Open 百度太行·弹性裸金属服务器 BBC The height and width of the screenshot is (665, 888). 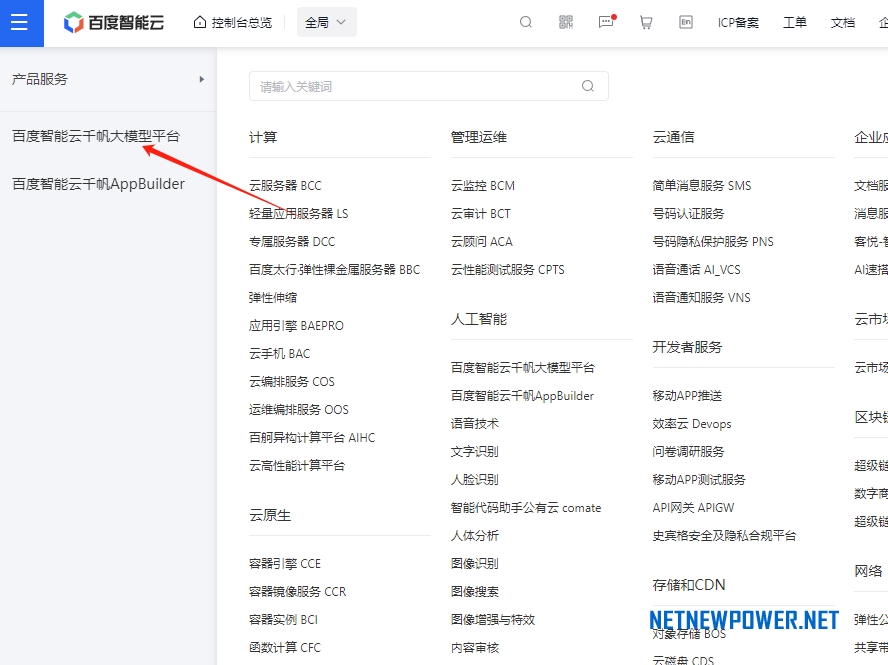click(x=335, y=270)
